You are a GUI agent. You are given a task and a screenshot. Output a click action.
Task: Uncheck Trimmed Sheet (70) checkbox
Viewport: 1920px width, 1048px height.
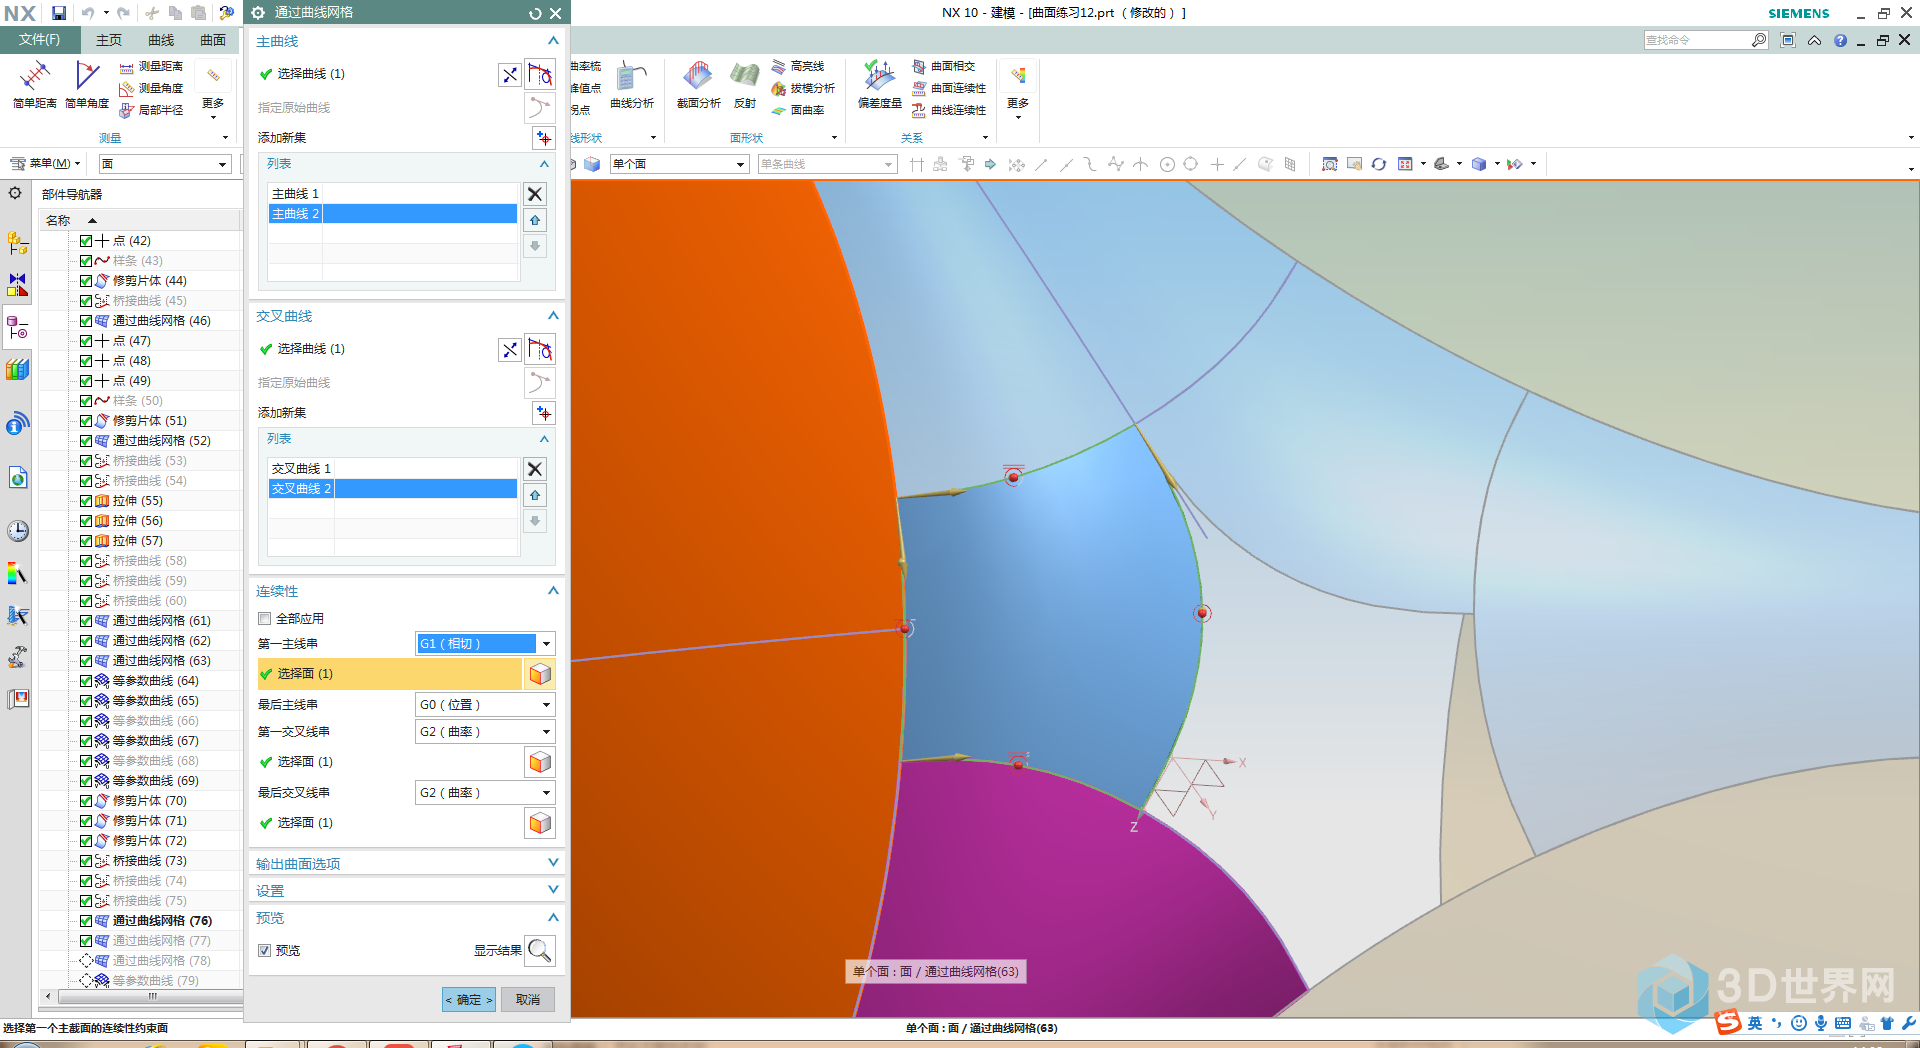click(86, 801)
